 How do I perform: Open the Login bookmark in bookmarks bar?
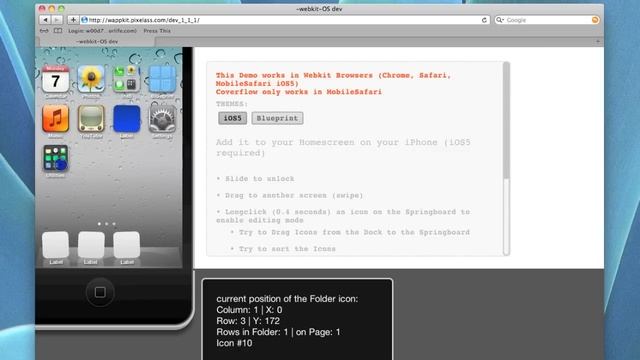click(102, 31)
